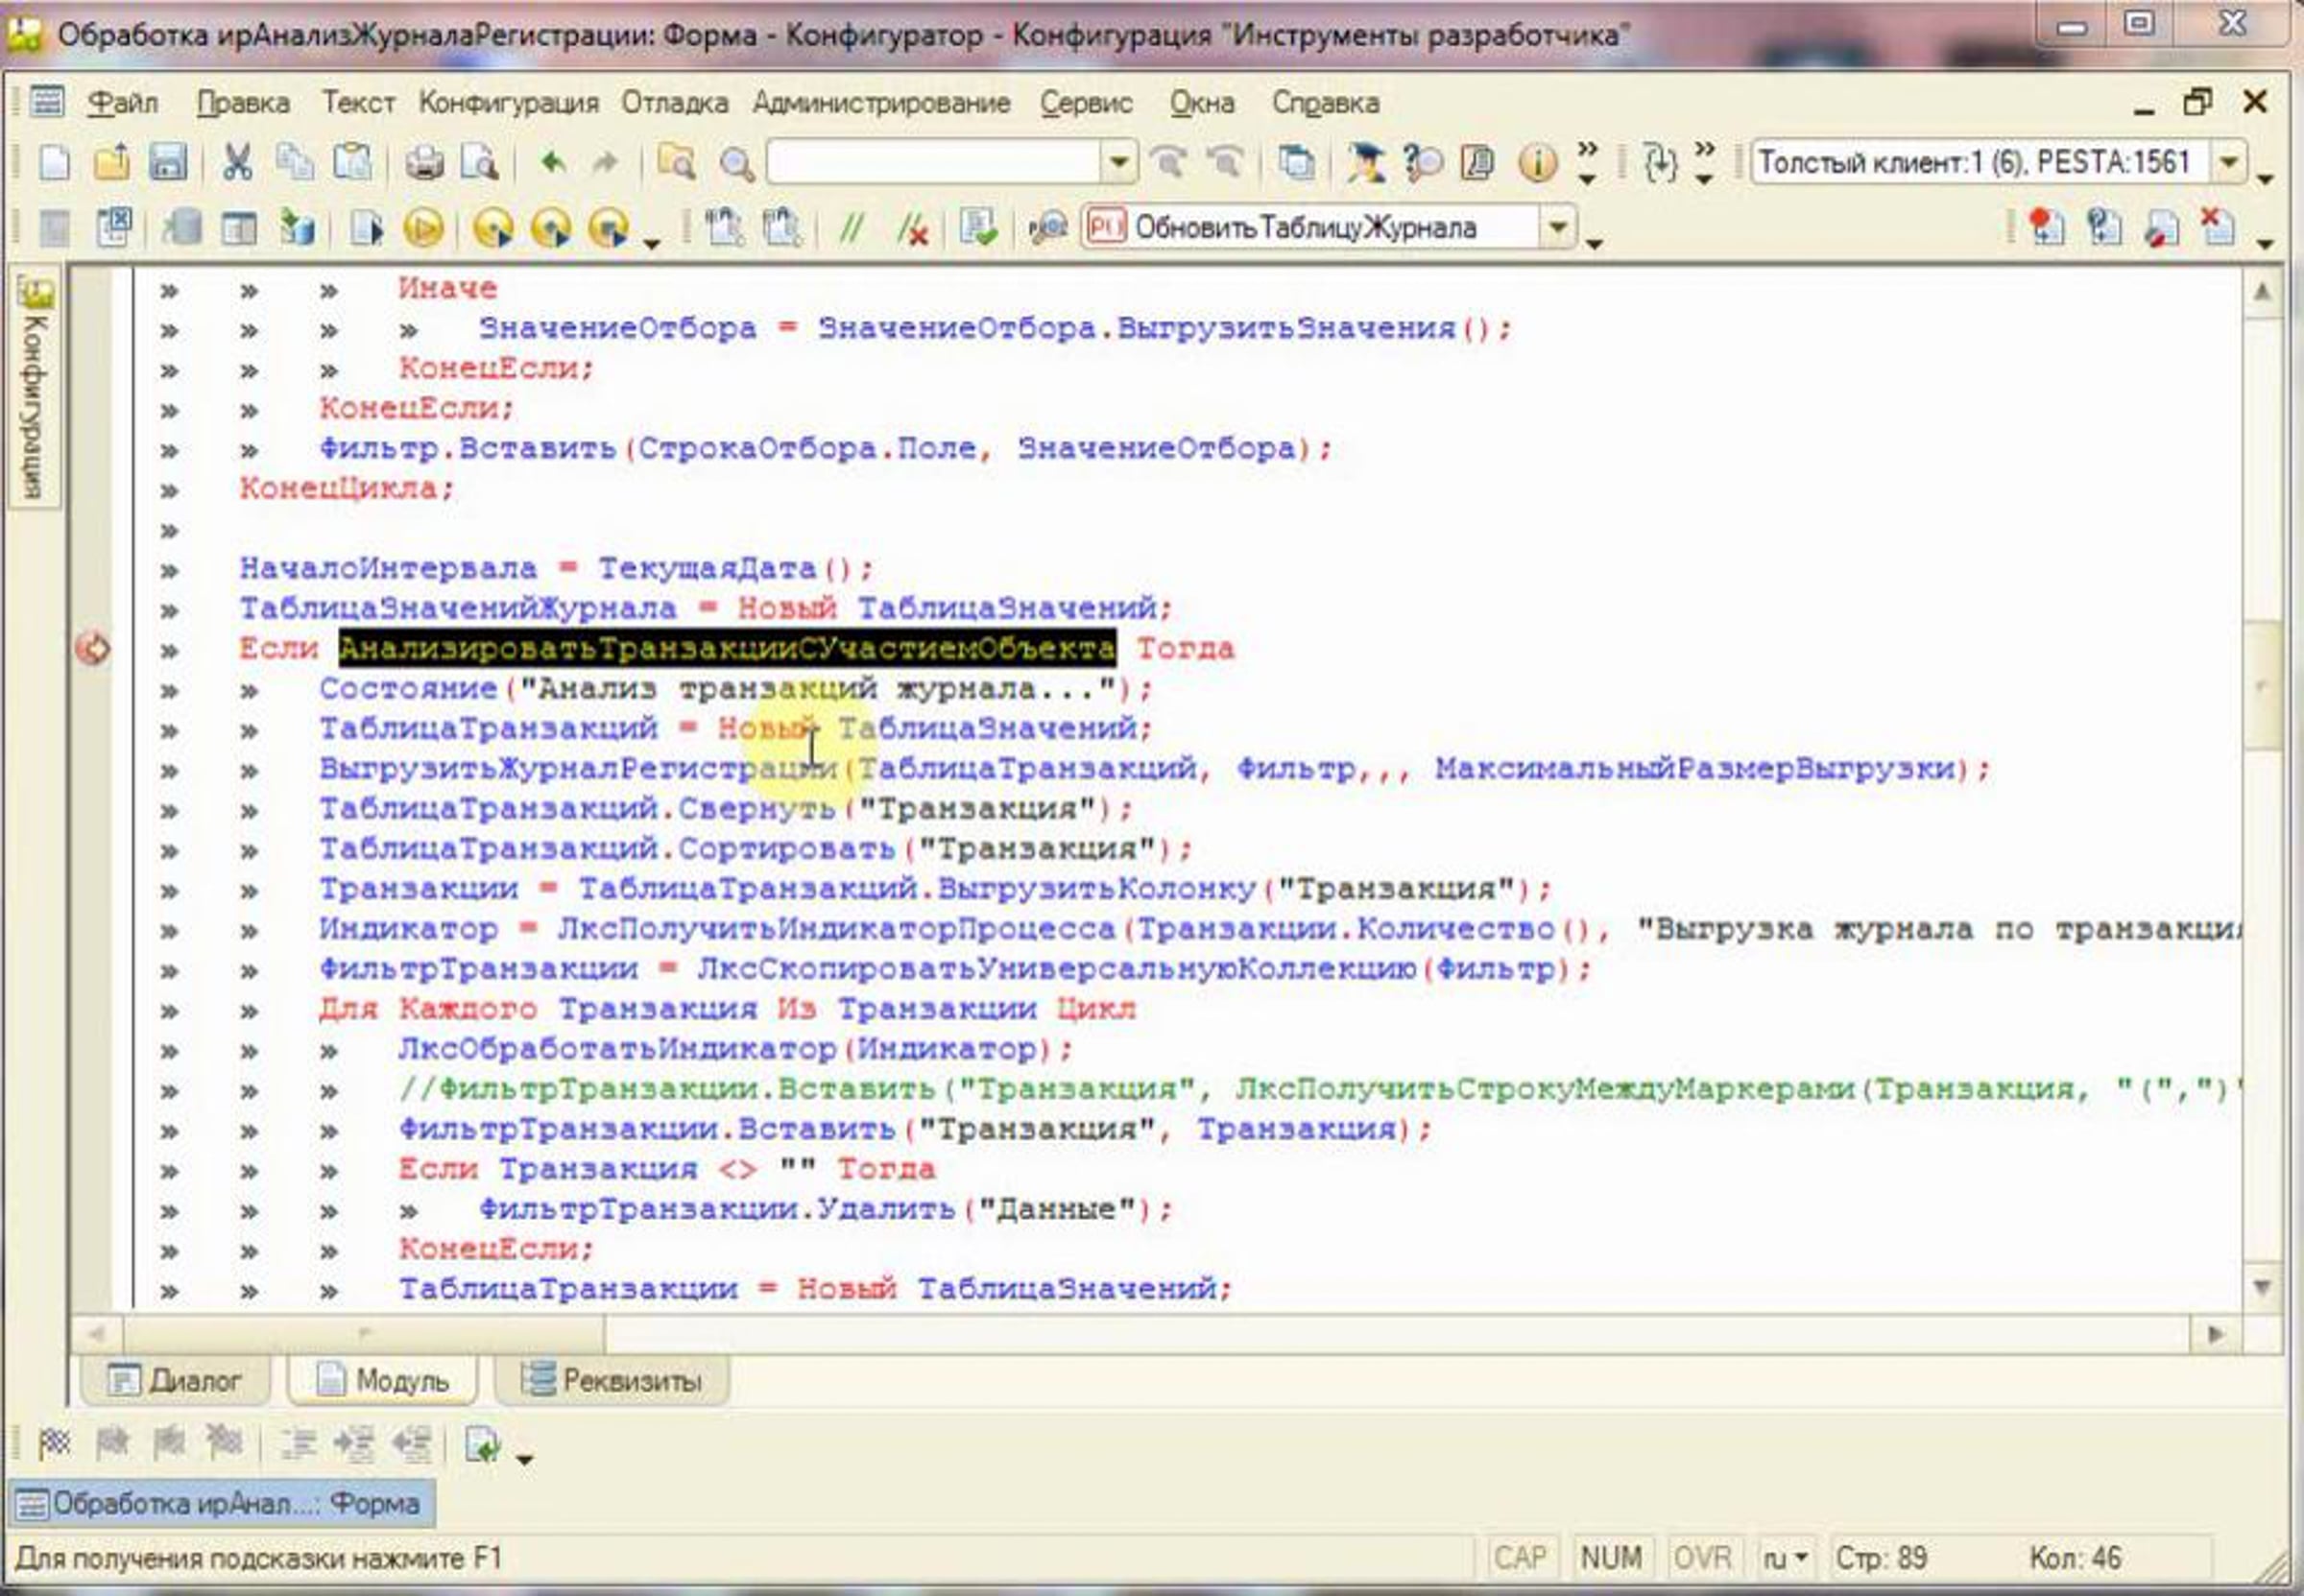Click the OVR indicator in the status bar
Viewport: 2304px width, 1596px height.
point(1702,1559)
